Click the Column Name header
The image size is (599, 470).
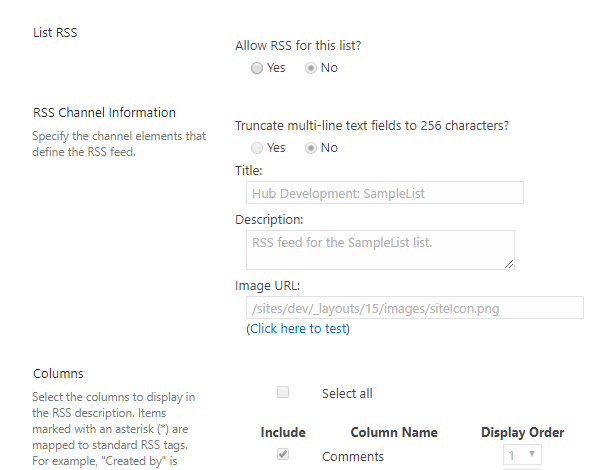pyautogui.click(x=394, y=433)
